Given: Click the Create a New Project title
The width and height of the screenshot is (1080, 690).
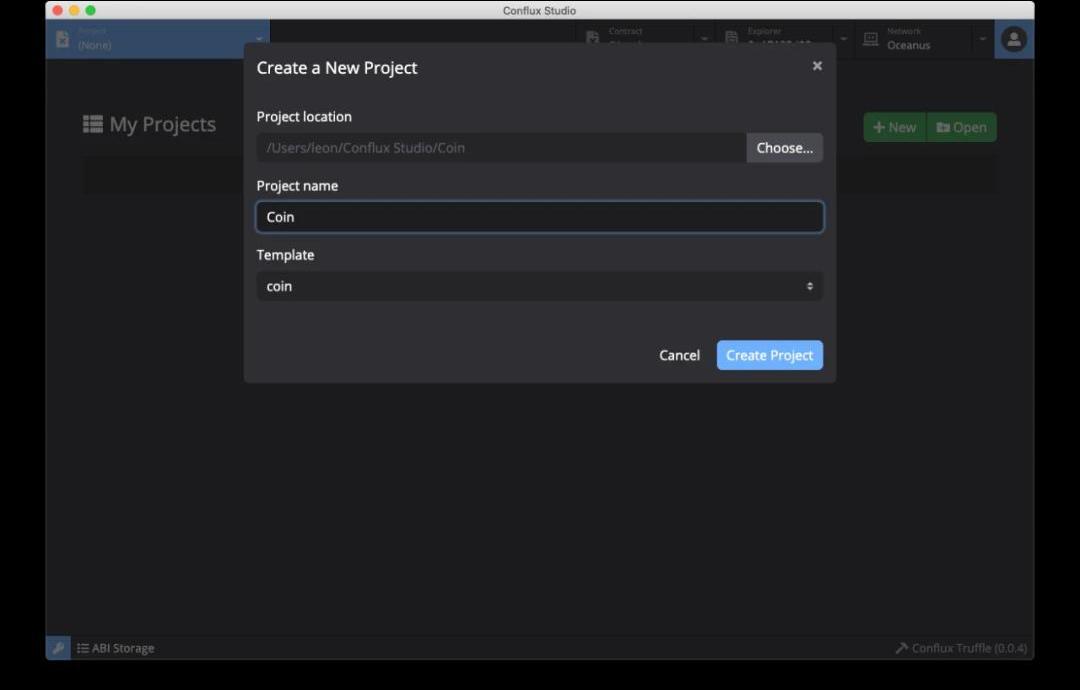Looking at the screenshot, I should tap(337, 67).
